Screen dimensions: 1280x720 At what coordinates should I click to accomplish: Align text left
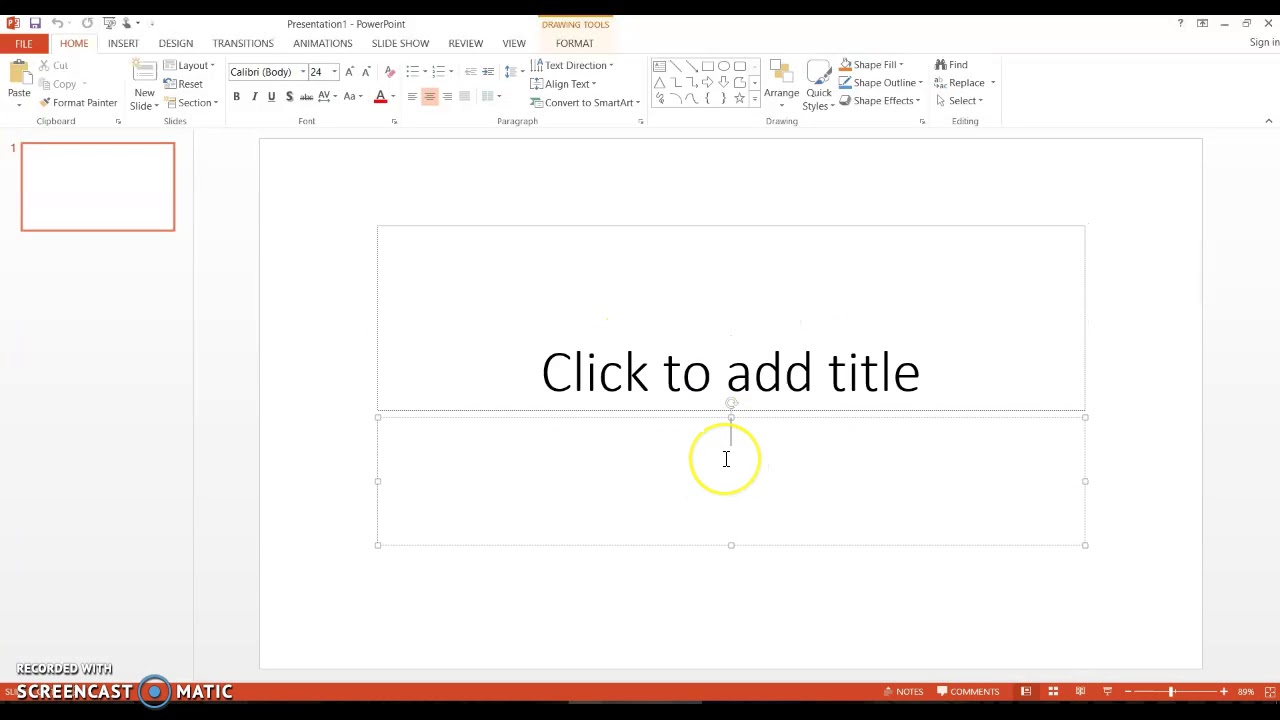pos(412,97)
